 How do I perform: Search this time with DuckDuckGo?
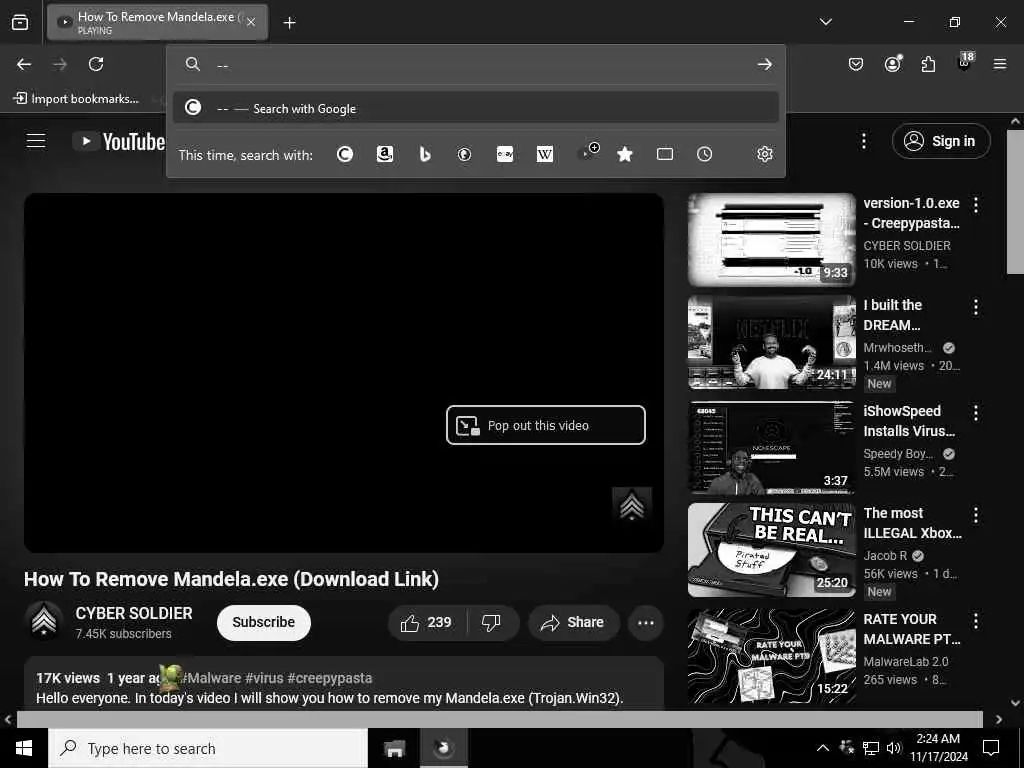click(x=464, y=154)
